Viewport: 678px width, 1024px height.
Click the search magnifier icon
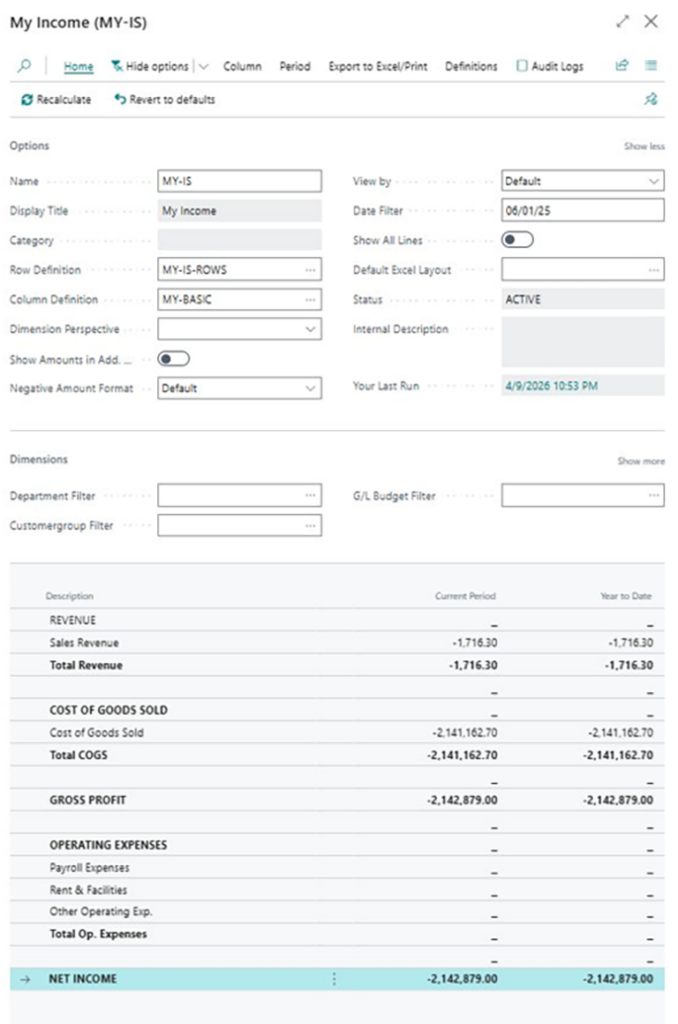click(24, 66)
